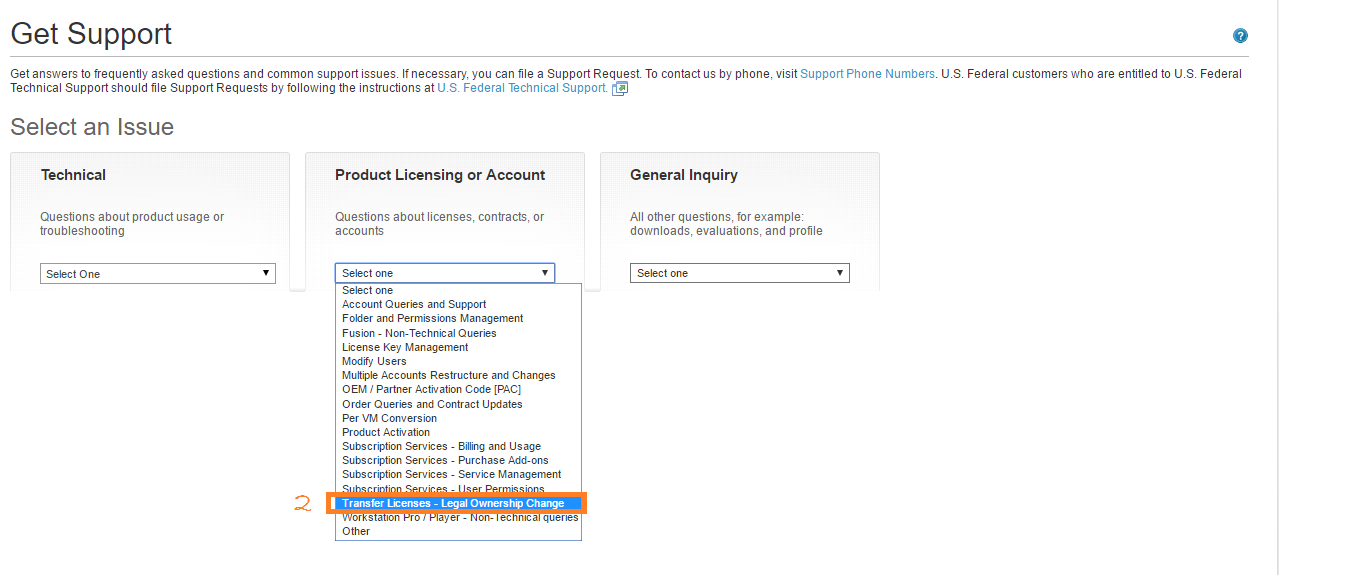Select Product Activation option
Screen dimensions: 1355x584
[385, 432]
